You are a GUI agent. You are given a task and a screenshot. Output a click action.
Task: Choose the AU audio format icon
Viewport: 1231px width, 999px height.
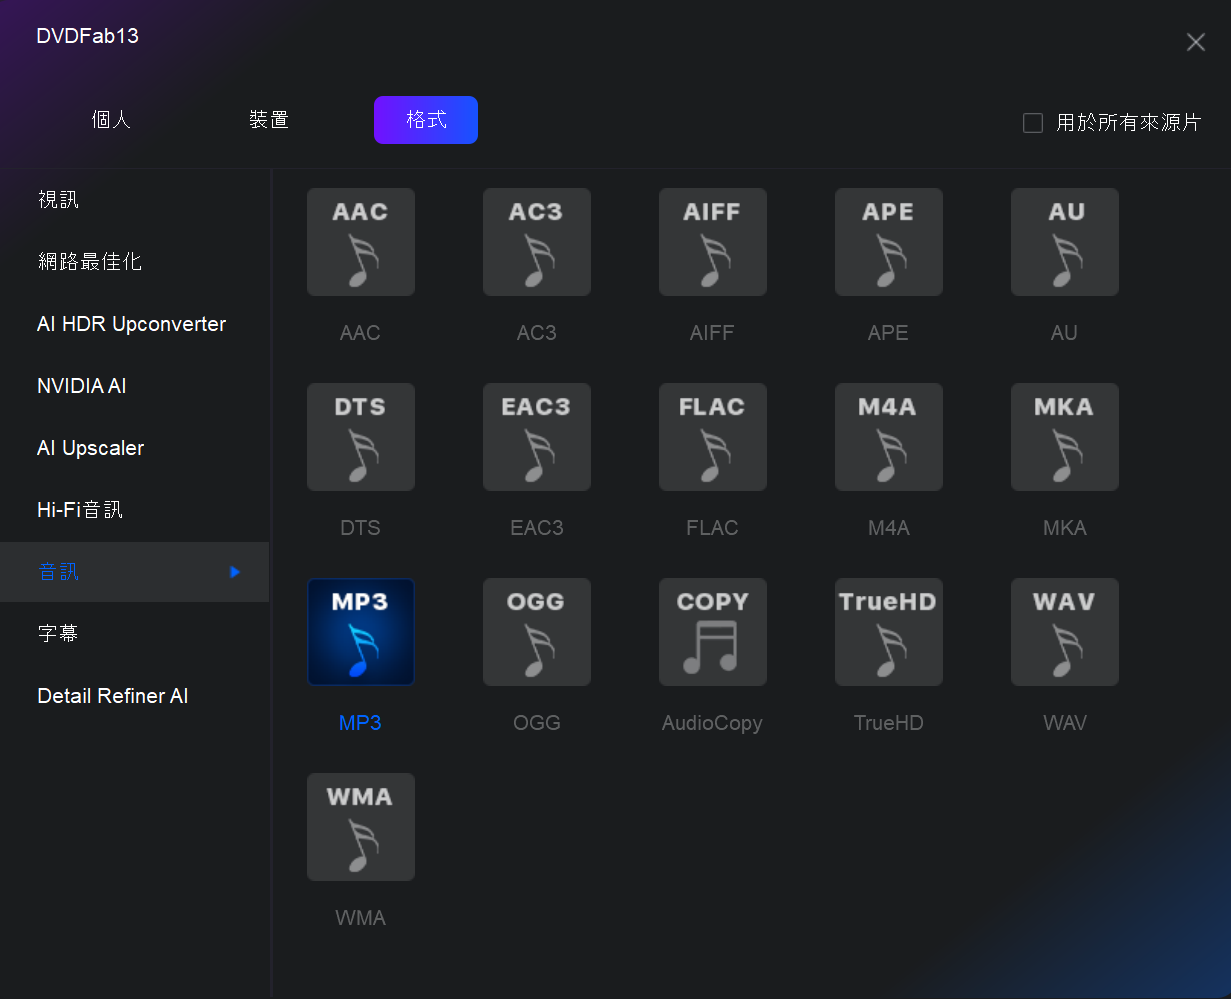coord(1065,242)
